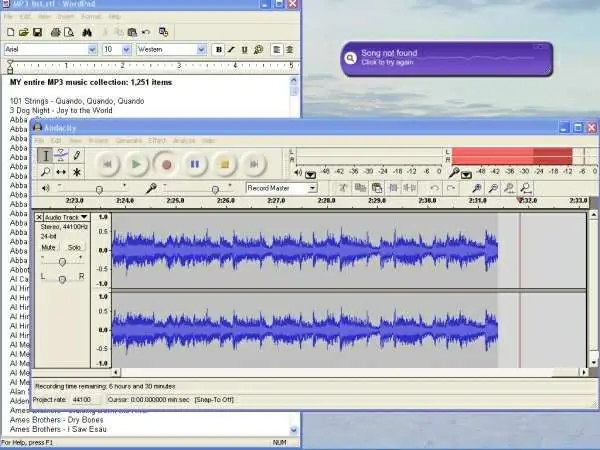Image resolution: width=600 pixels, height=450 pixels.
Task: Open the recording meter options dropdown arrow
Action: click(x=466, y=175)
